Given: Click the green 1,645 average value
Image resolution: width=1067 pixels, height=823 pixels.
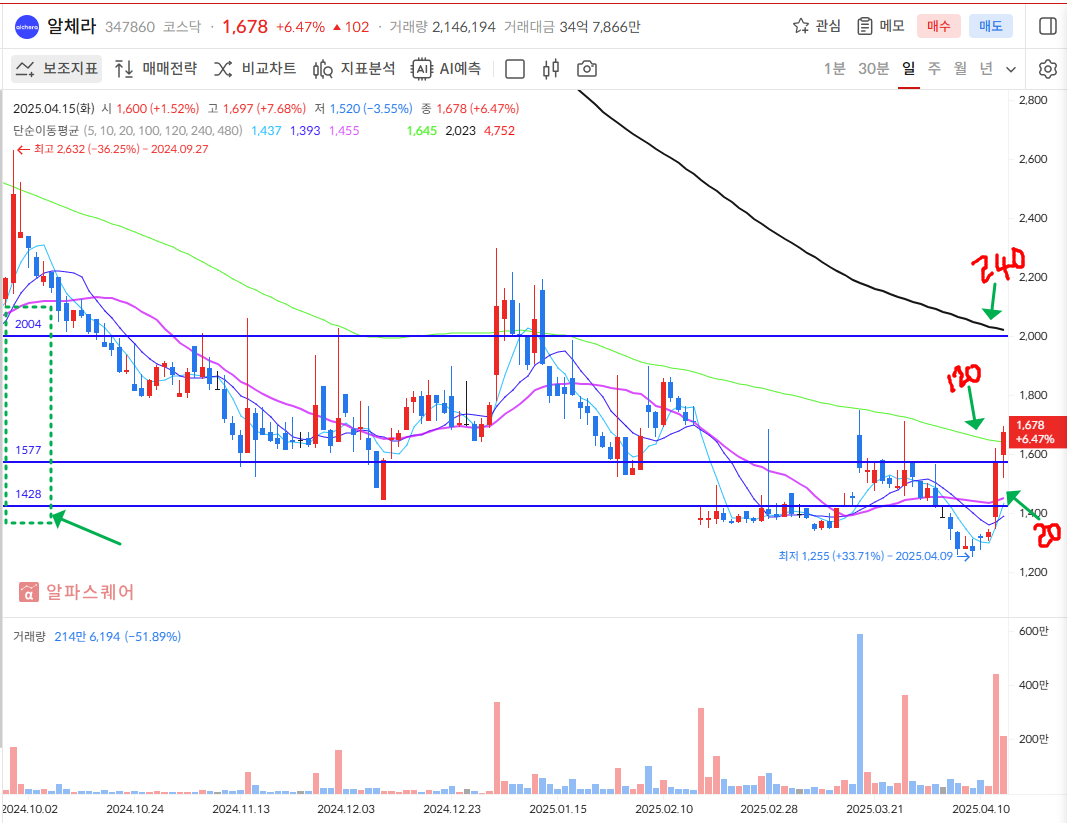Looking at the screenshot, I should point(422,131).
